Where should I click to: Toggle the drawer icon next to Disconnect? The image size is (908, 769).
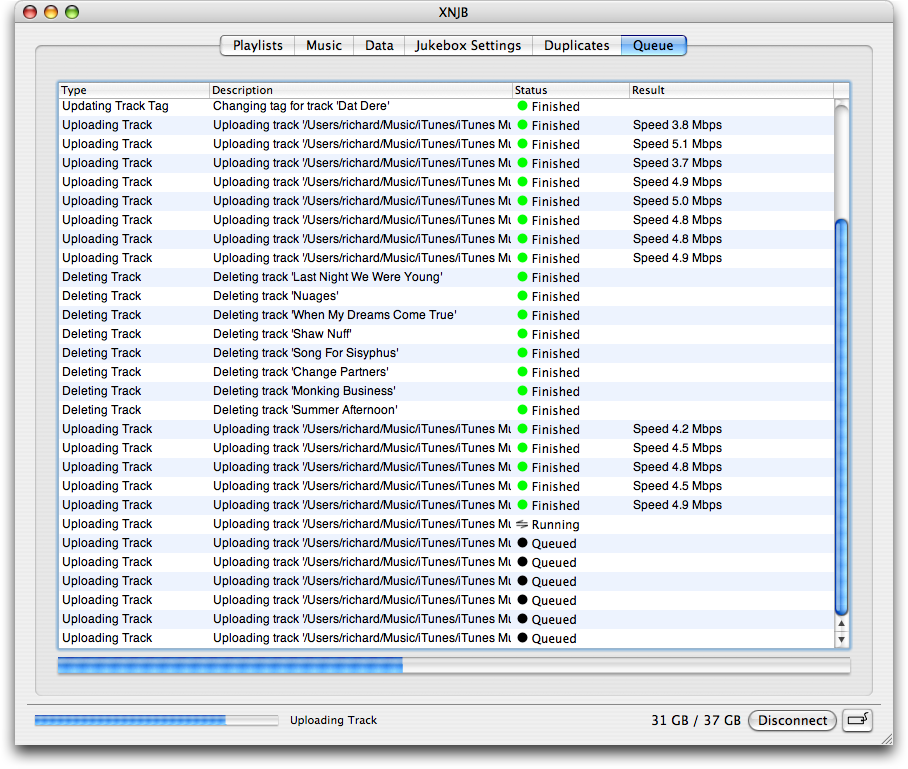click(857, 720)
